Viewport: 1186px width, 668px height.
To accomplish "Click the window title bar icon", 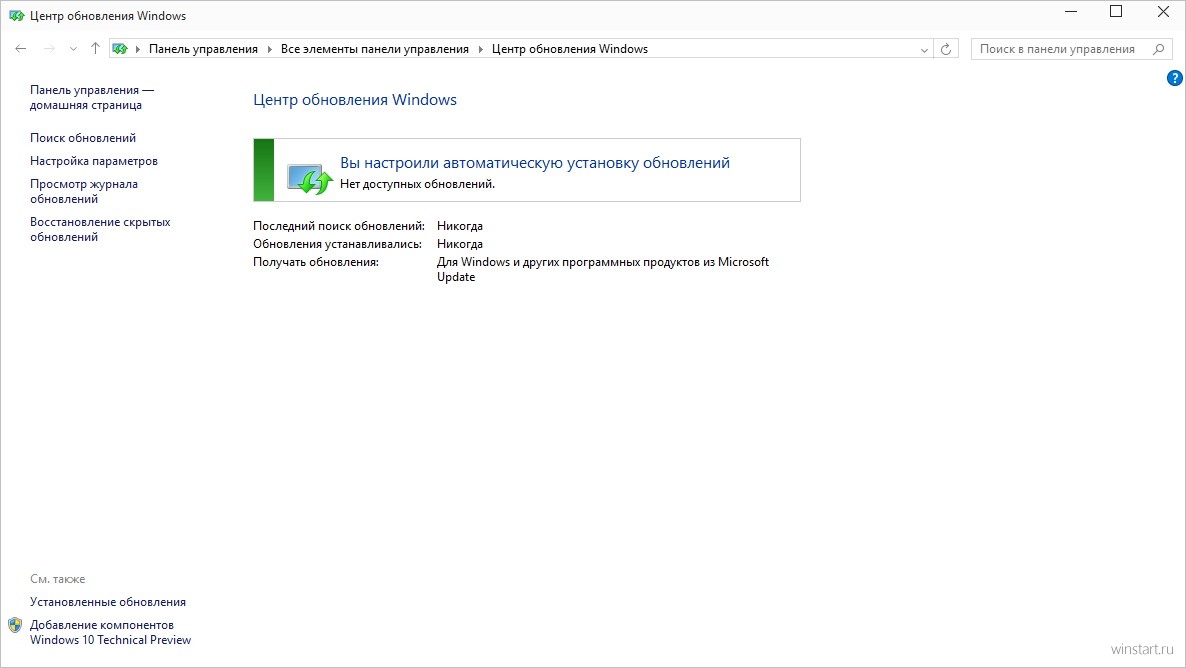I will point(17,15).
